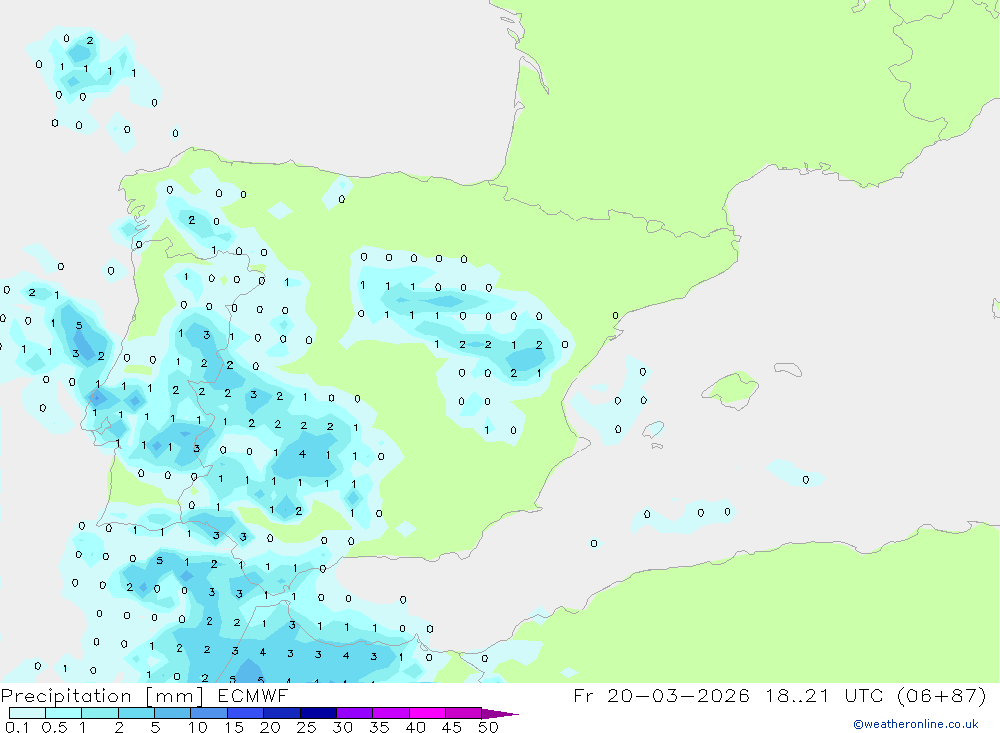Click the 'Fr 20-03-2026' date text

click(x=661, y=695)
